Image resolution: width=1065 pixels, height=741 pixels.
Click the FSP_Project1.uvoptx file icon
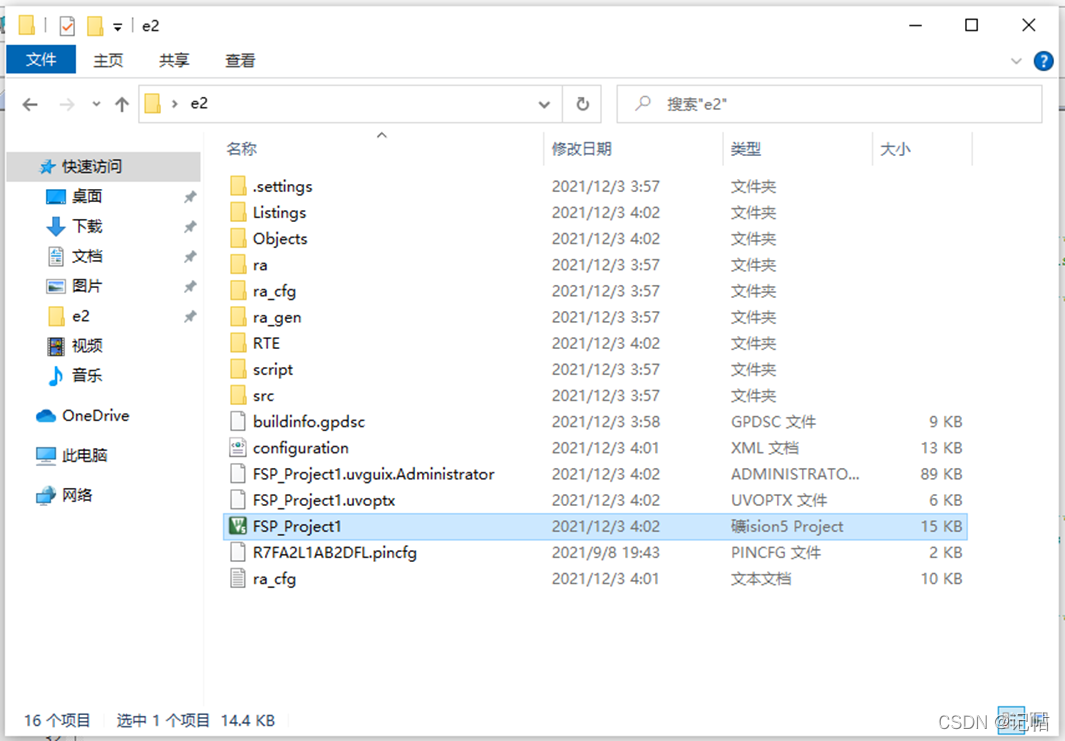click(x=238, y=500)
